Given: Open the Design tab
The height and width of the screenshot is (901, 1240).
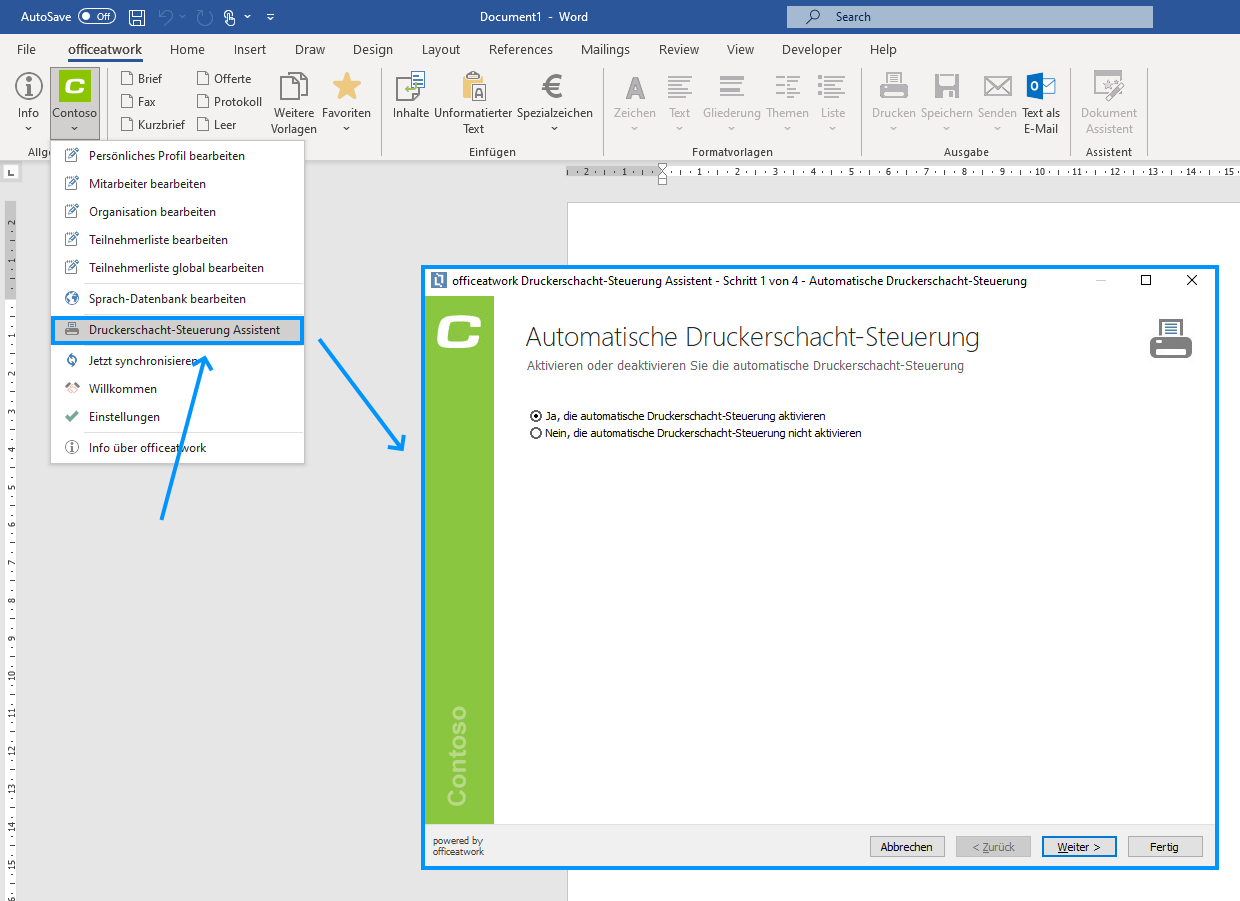Looking at the screenshot, I should coord(373,49).
